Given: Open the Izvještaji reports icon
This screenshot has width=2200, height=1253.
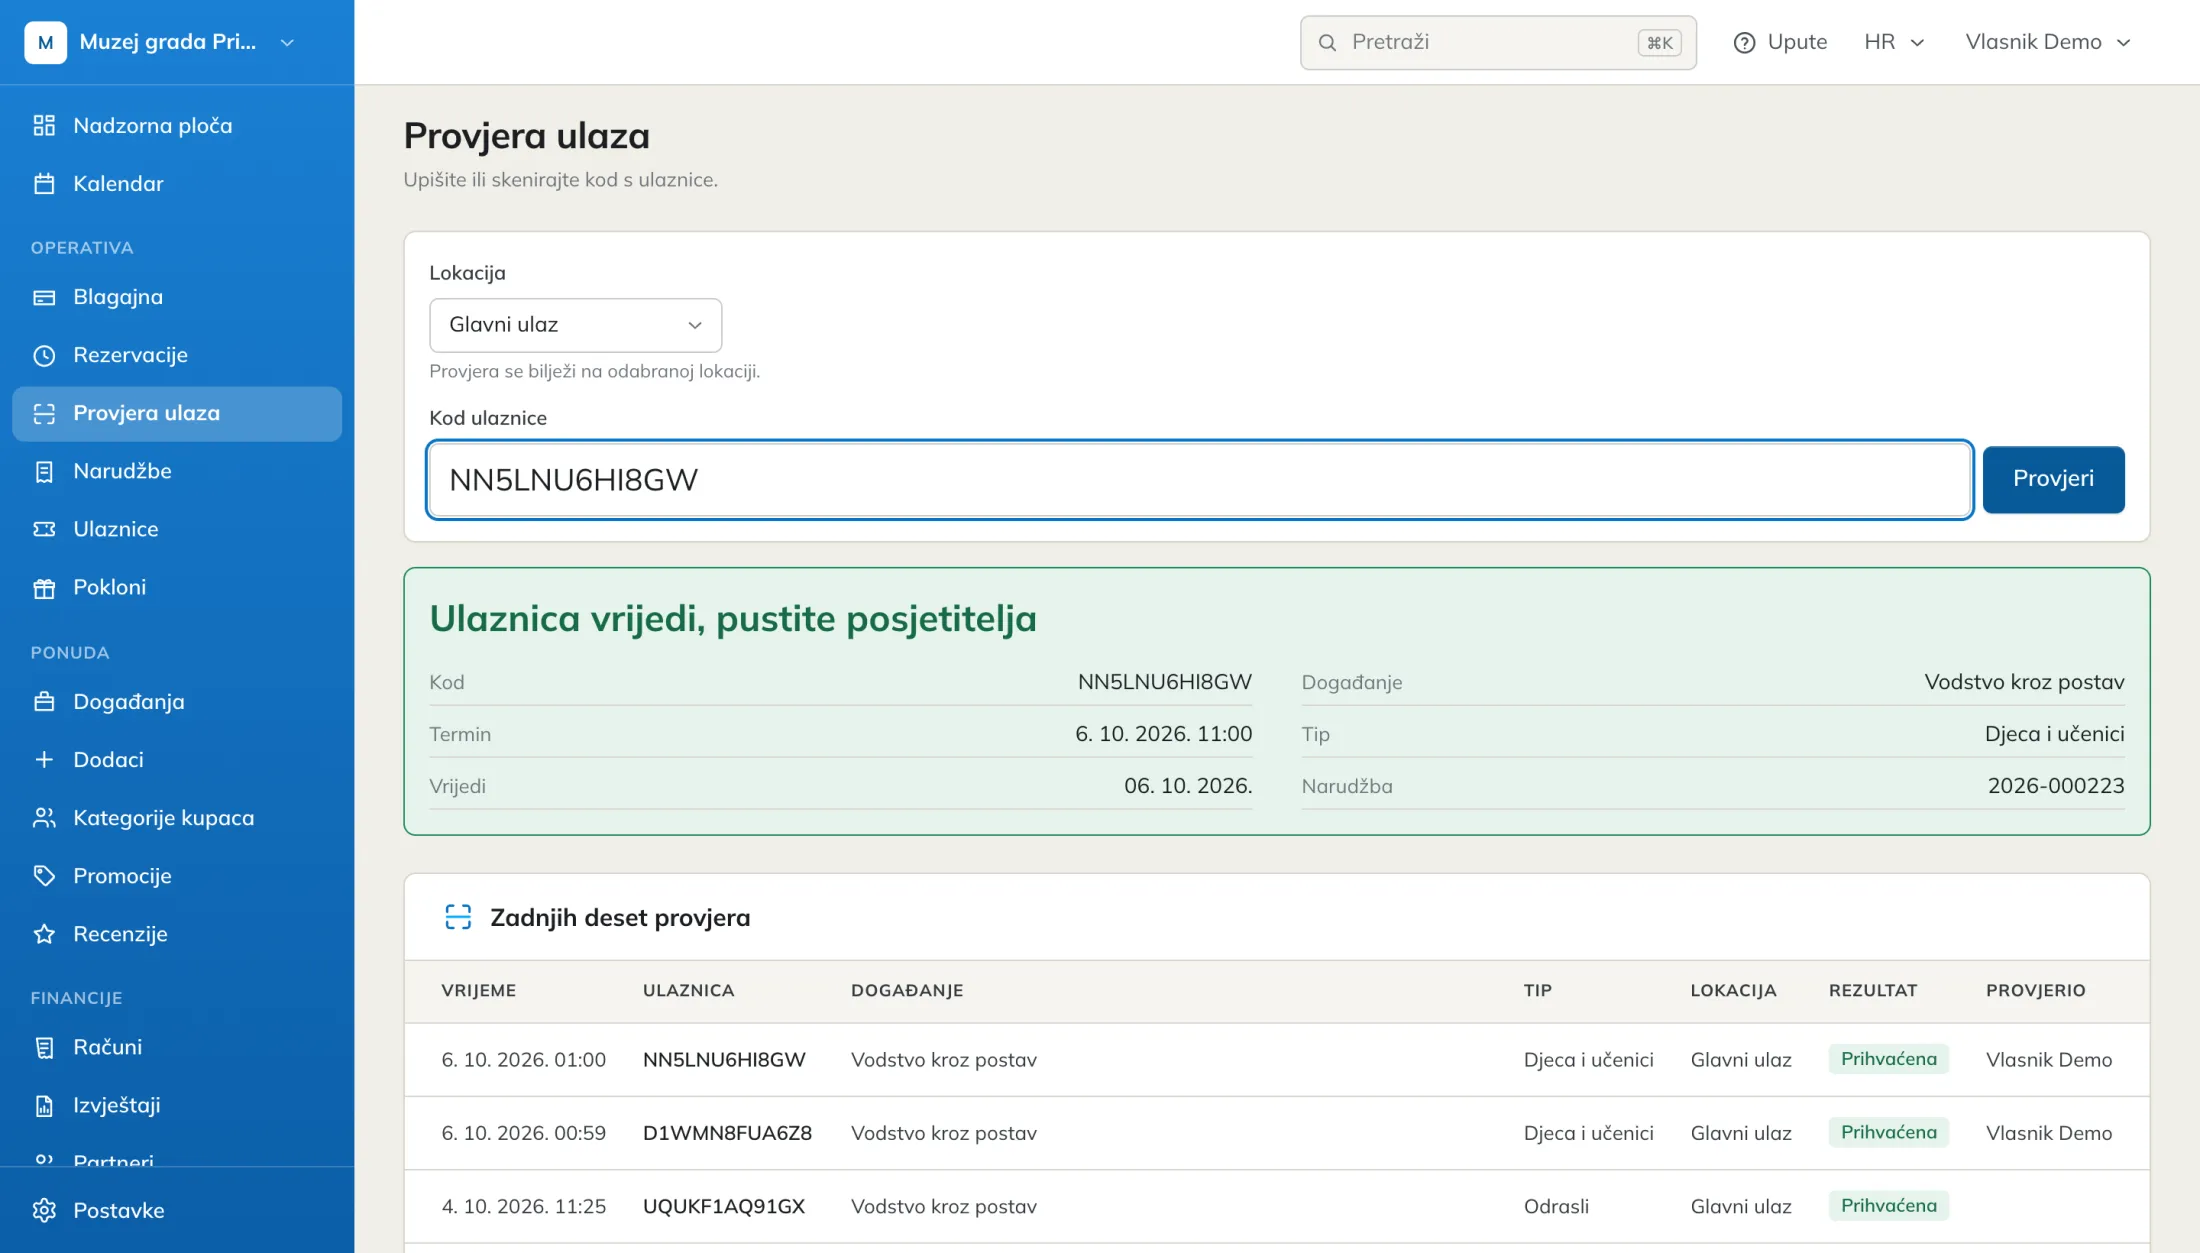Looking at the screenshot, I should coord(44,1105).
